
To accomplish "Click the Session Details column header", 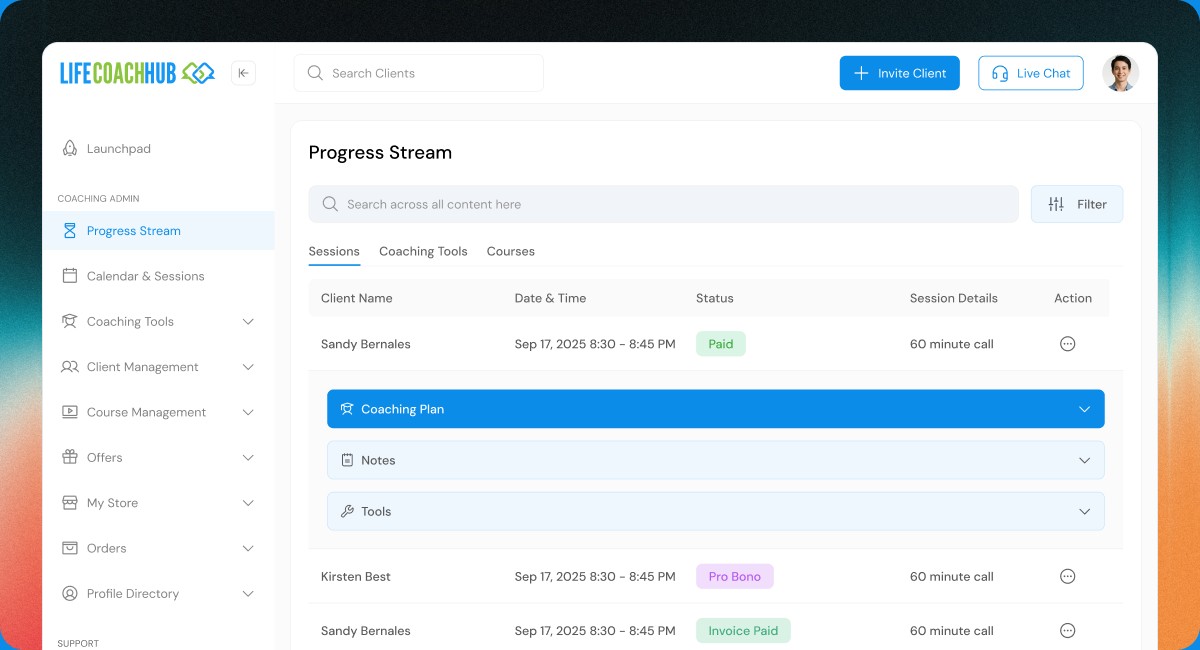I will point(954,298).
